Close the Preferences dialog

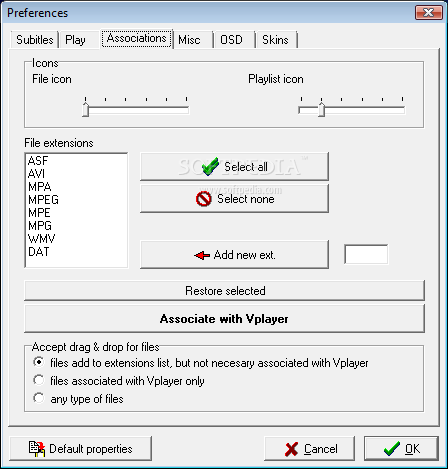pos(429,13)
